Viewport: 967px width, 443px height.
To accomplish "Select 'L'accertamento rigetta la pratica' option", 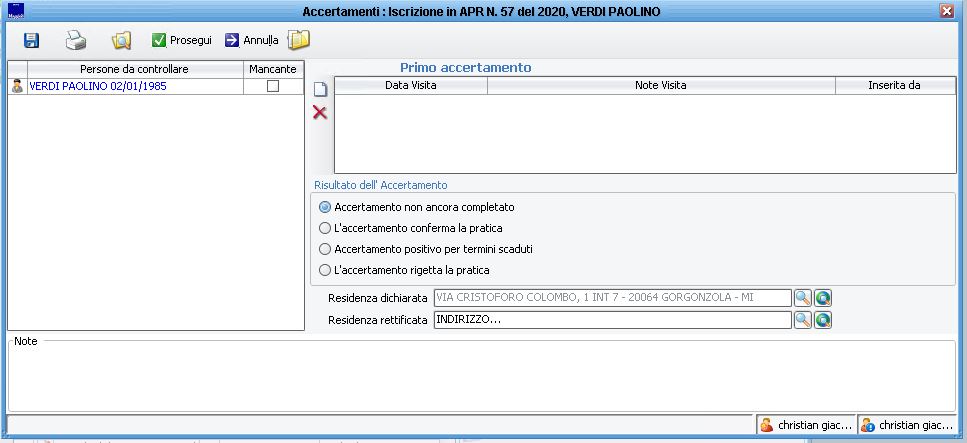I will pyautogui.click(x=324, y=270).
